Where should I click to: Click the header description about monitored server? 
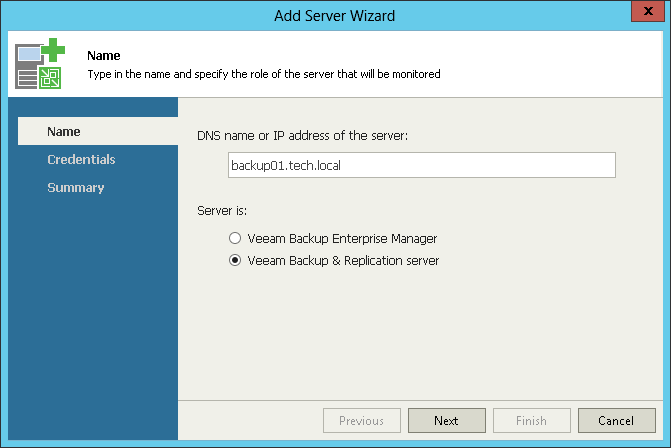tap(264, 74)
